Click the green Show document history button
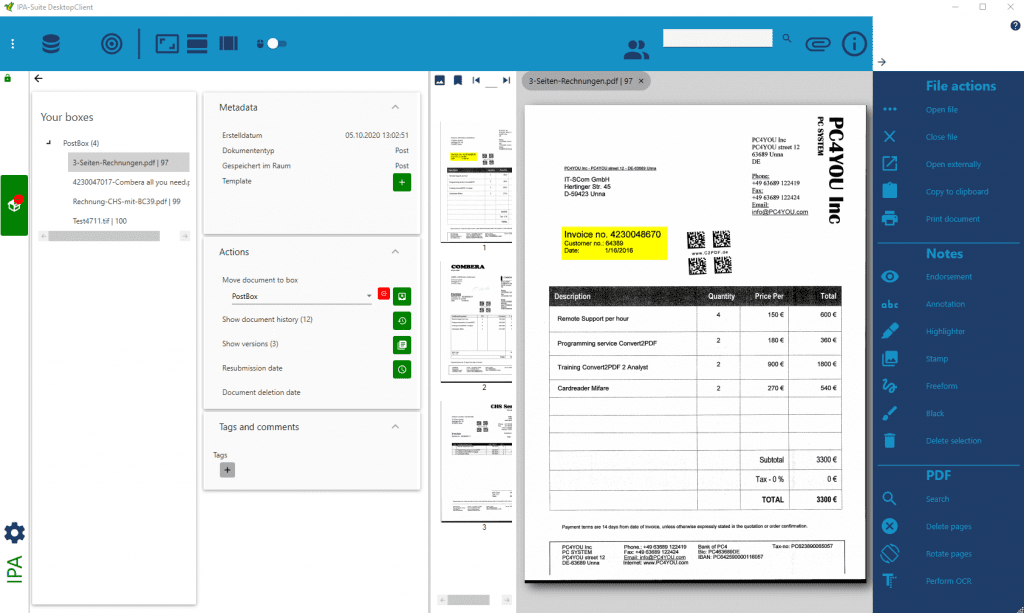This screenshot has width=1024, height=613. 401,320
